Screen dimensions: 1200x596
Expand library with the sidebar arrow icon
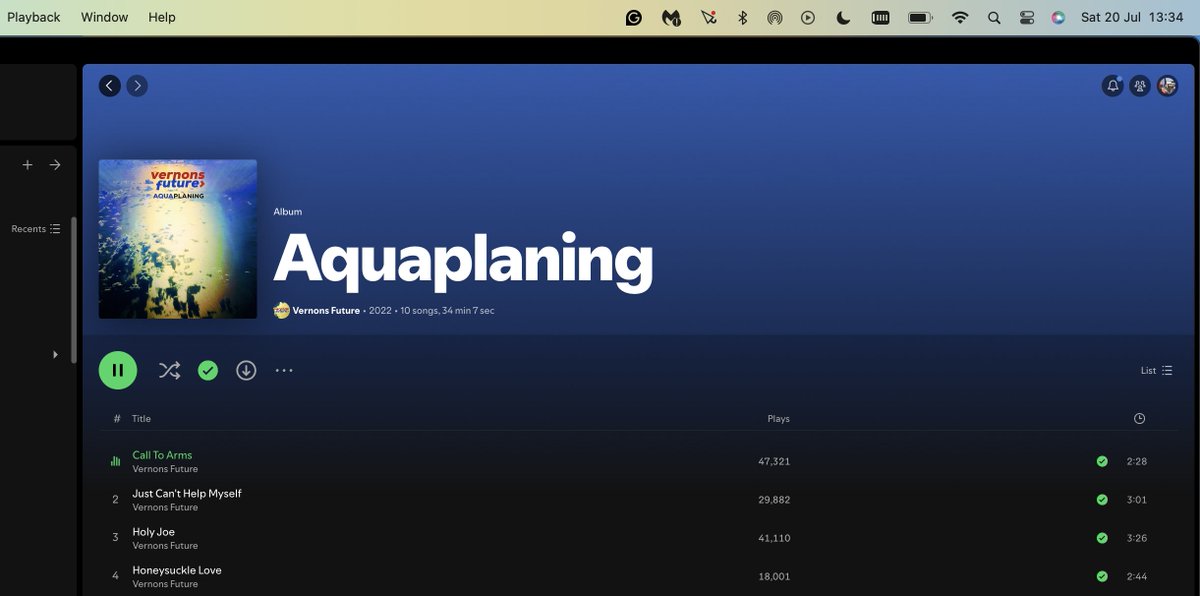55,165
